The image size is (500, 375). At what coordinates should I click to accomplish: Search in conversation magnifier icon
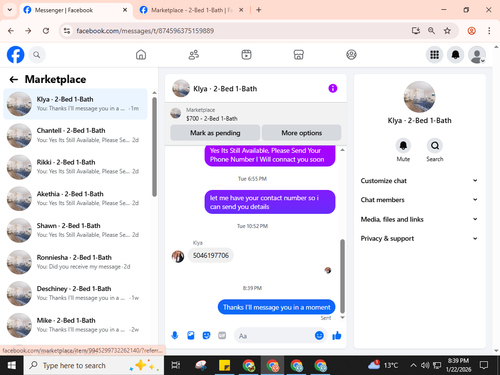(x=435, y=146)
